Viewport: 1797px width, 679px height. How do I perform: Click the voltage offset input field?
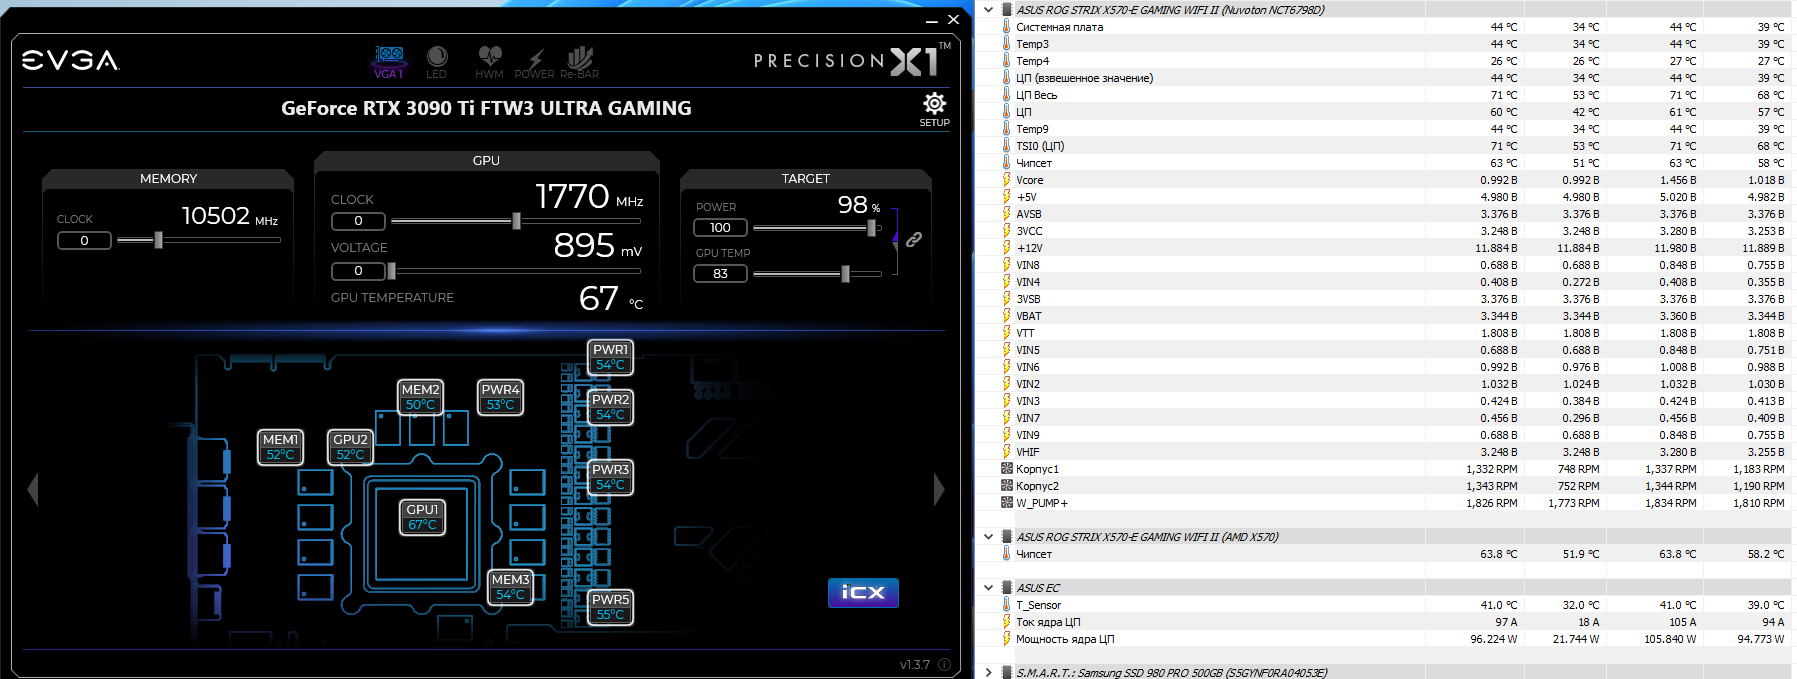(358, 271)
